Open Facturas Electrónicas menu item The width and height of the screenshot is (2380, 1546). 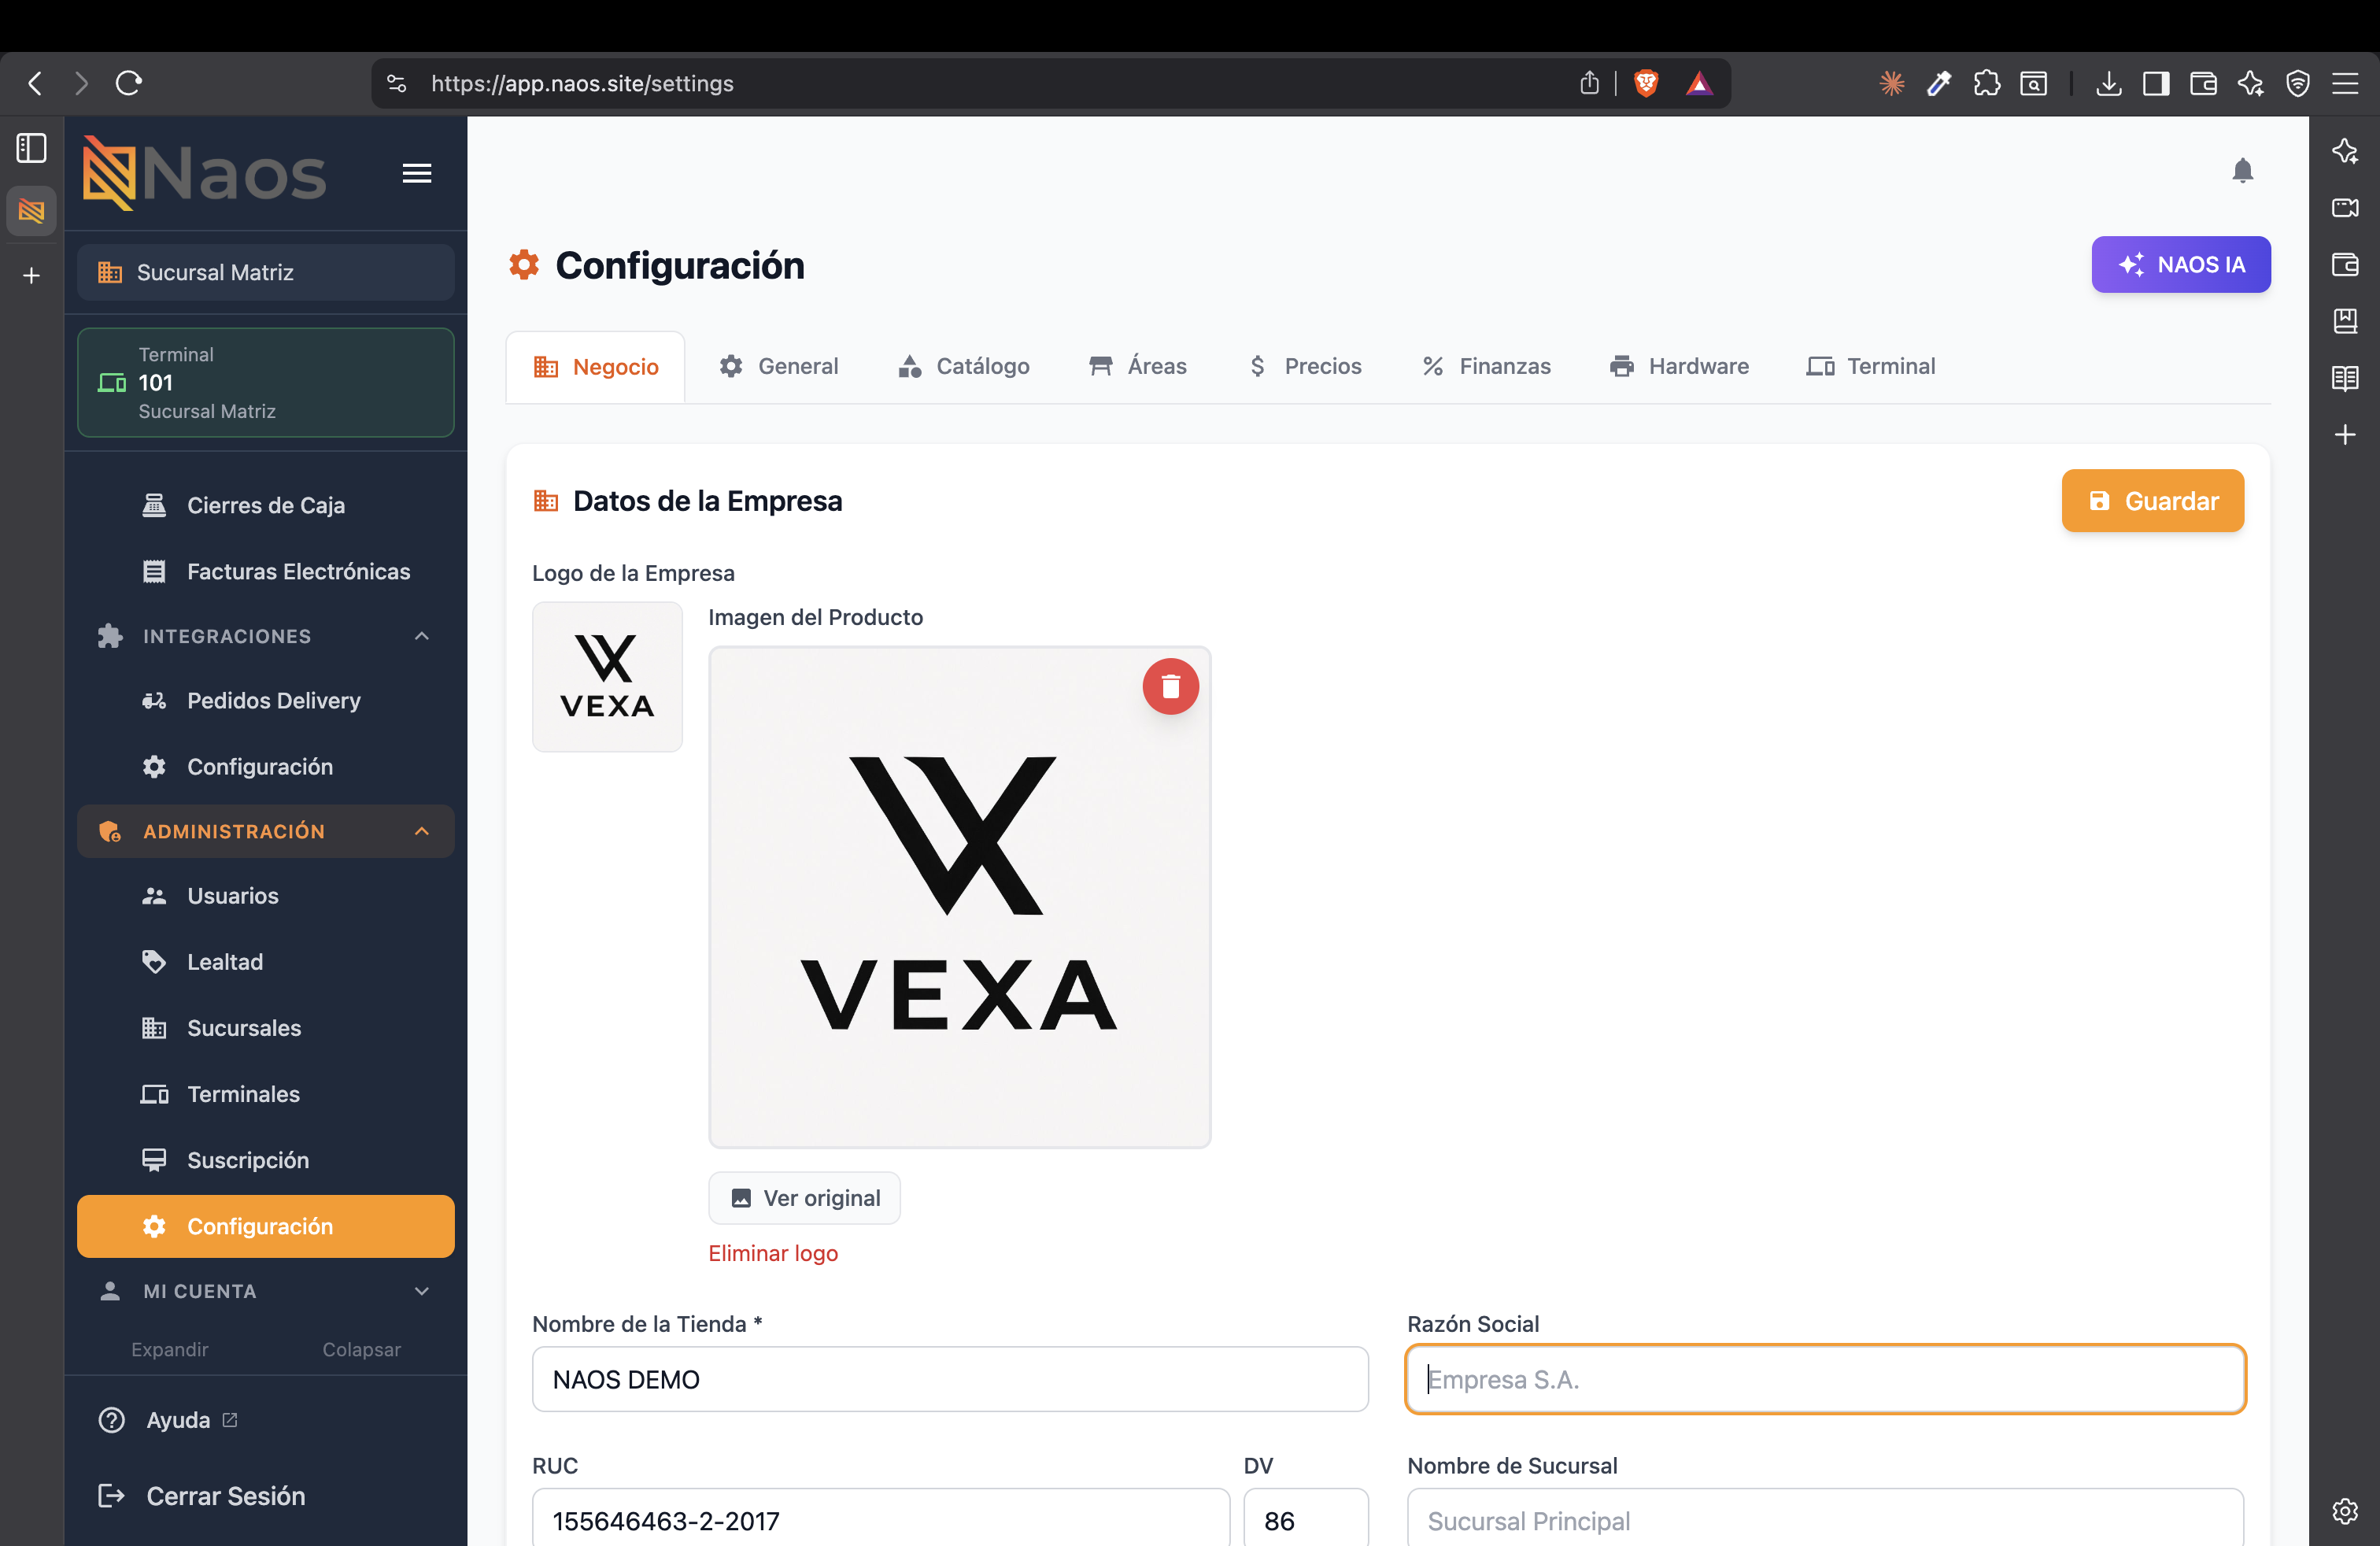pos(265,571)
